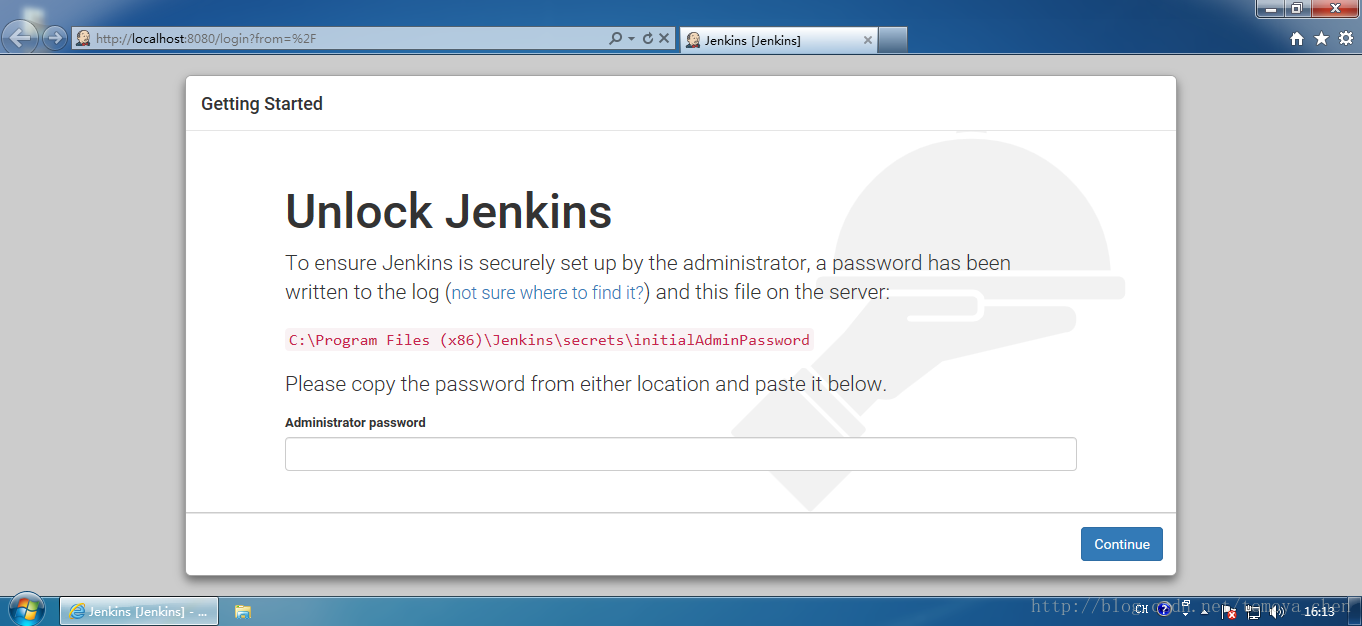Click the Jenkins favicon in the address bar
Screen dimensions: 1362x626
click(83, 38)
